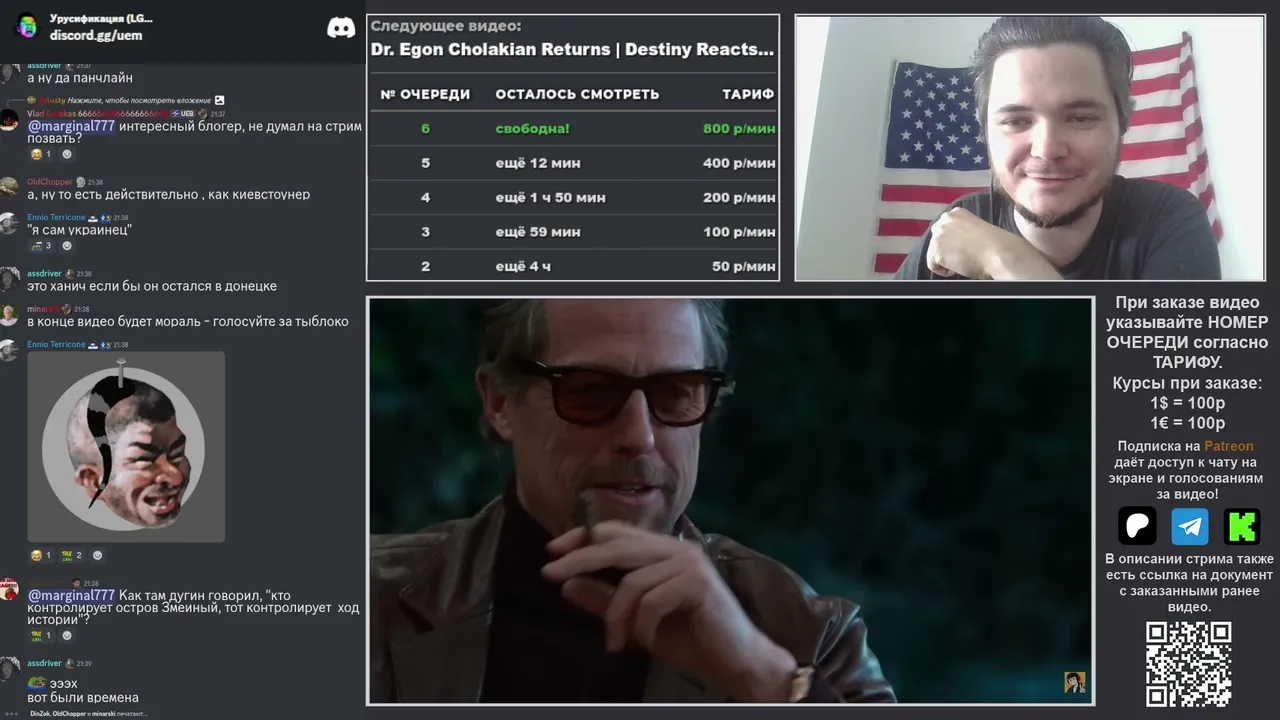1280x720 pixels.
Task: Click the message 'это ханич если бы он остался в донецке'
Action: [152, 286]
